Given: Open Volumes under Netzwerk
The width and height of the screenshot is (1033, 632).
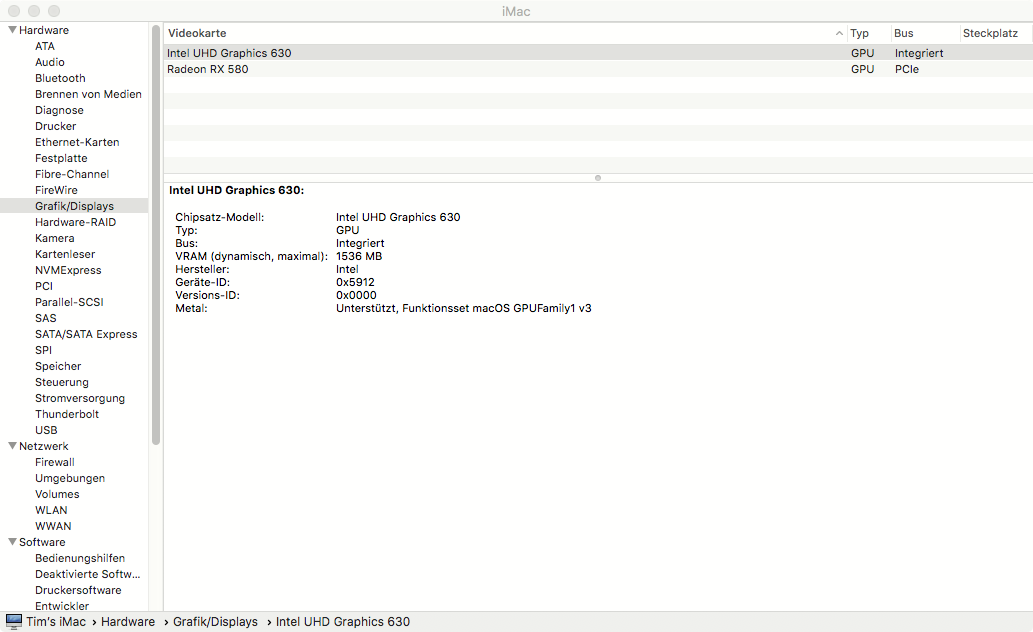Looking at the screenshot, I should tap(57, 494).
